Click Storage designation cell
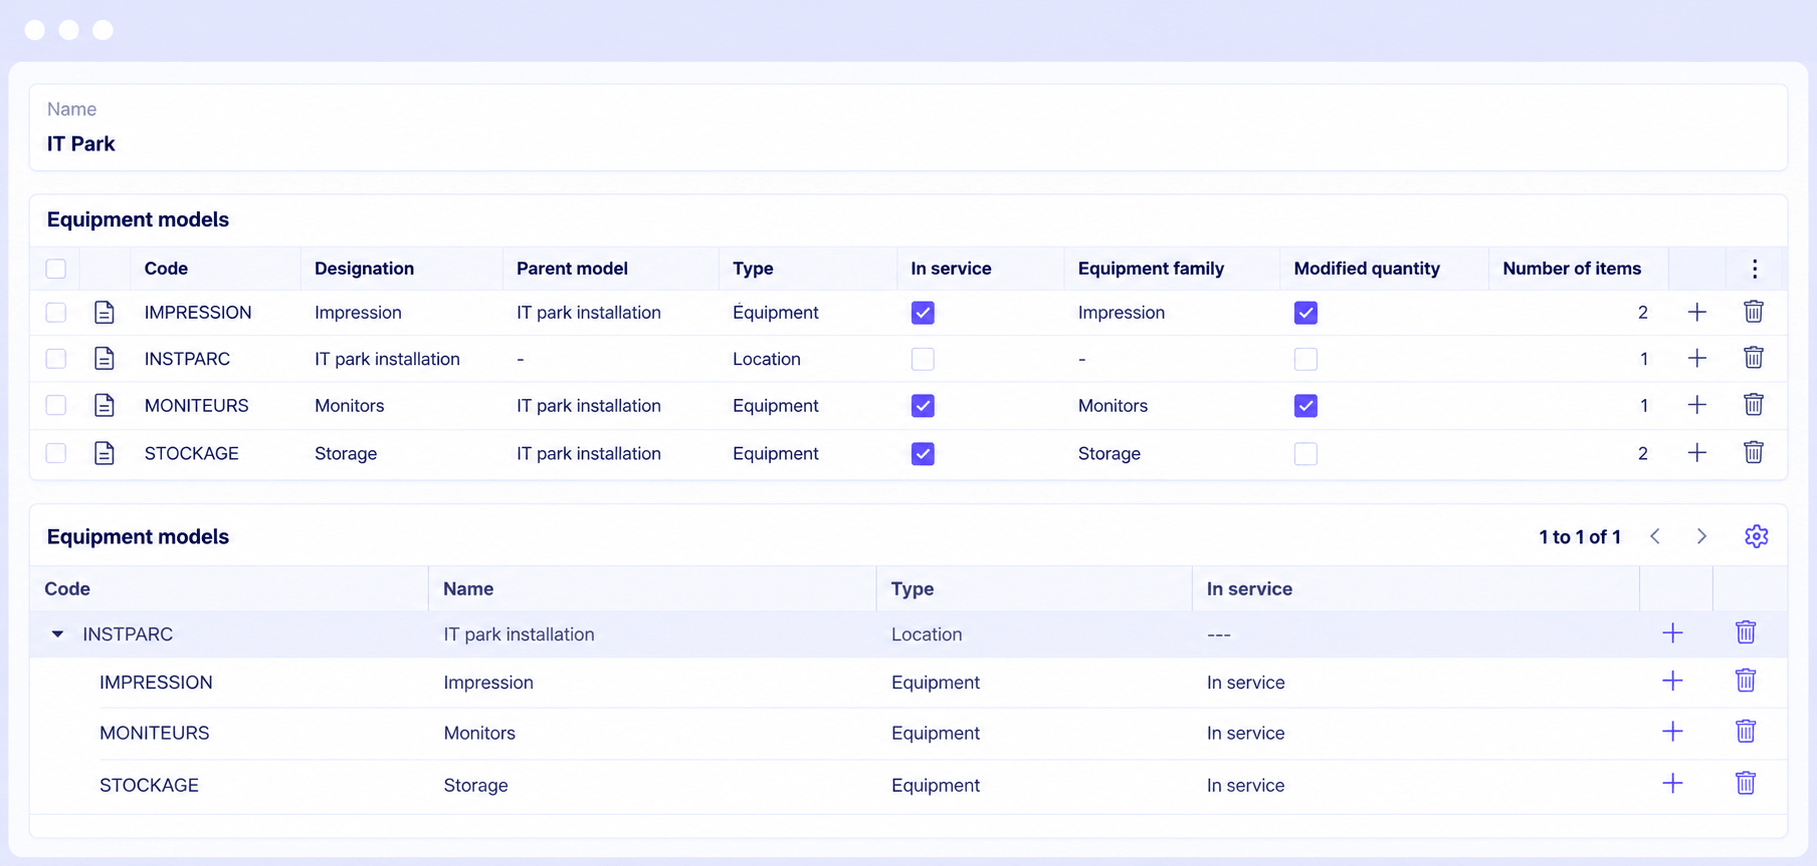1817x866 pixels. pos(346,453)
